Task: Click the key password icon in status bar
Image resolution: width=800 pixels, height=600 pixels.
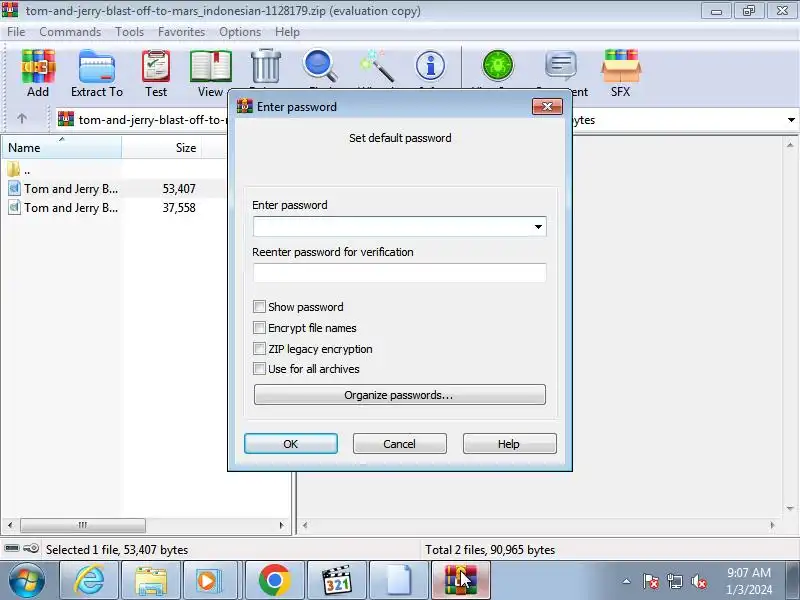Action: tap(31, 548)
